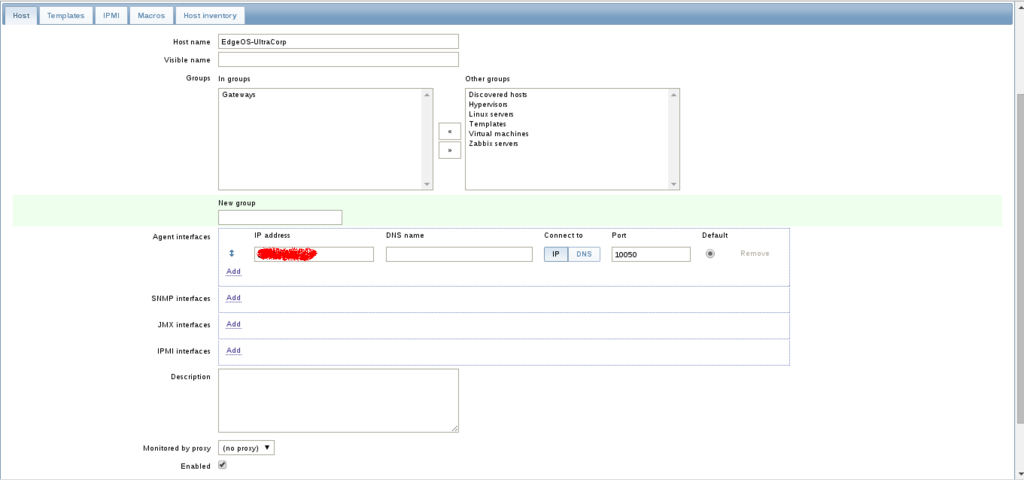Open the Monitored by proxy dropdown
1024x480 pixels.
click(x=246, y=448)
